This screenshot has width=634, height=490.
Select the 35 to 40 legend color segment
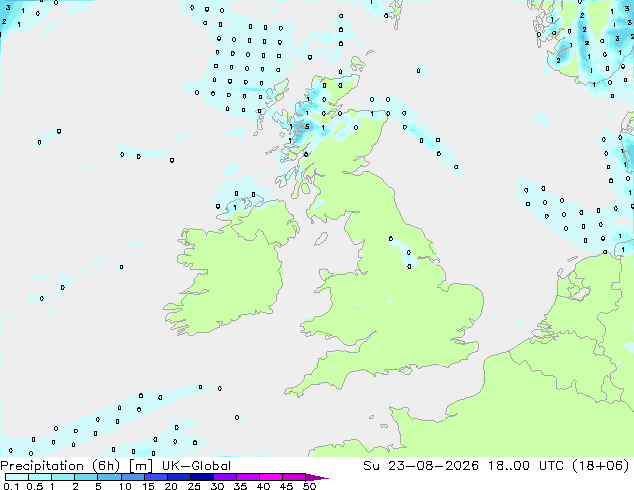point(247,477)
